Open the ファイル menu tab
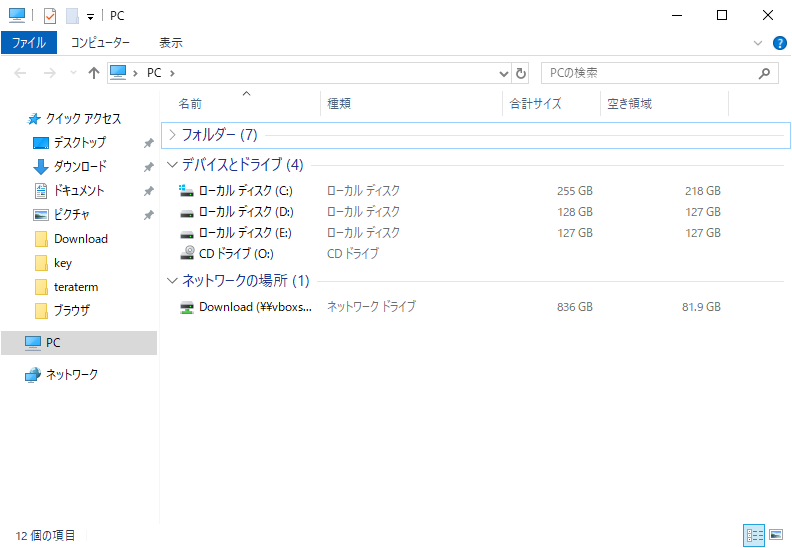This screenshot has width=792, height=548. click(x=29, y=43)
